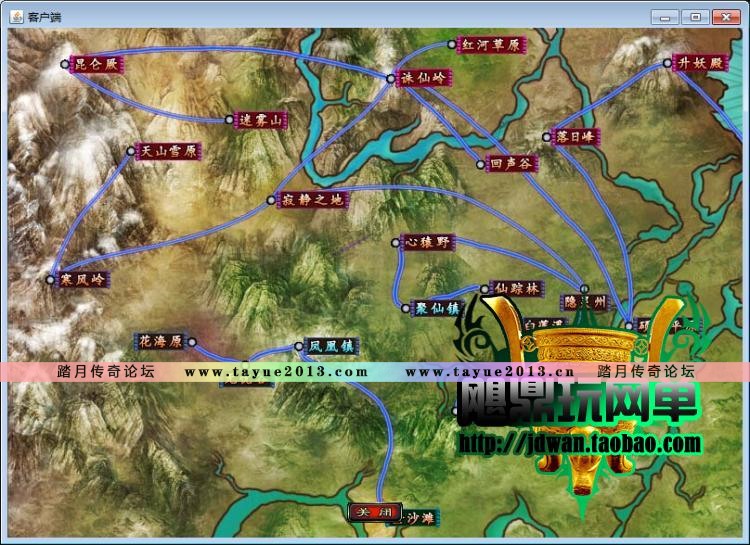750x545 pixels.
Task: Go to 心猿野 location
Action: coord(427,242)
